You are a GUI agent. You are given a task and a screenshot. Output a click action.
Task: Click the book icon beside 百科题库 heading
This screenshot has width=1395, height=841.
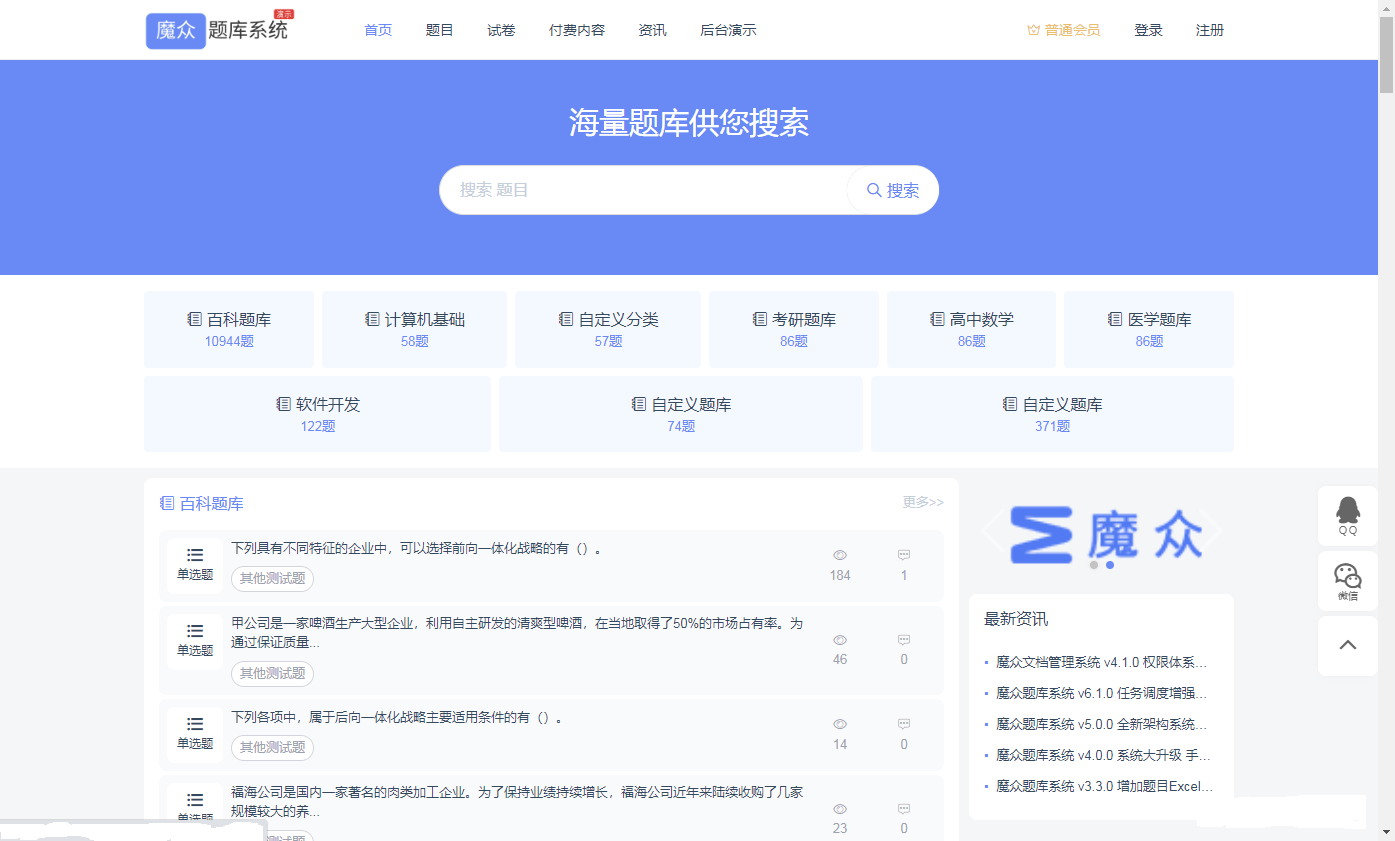pyautogui.click(x=166, y=502)
